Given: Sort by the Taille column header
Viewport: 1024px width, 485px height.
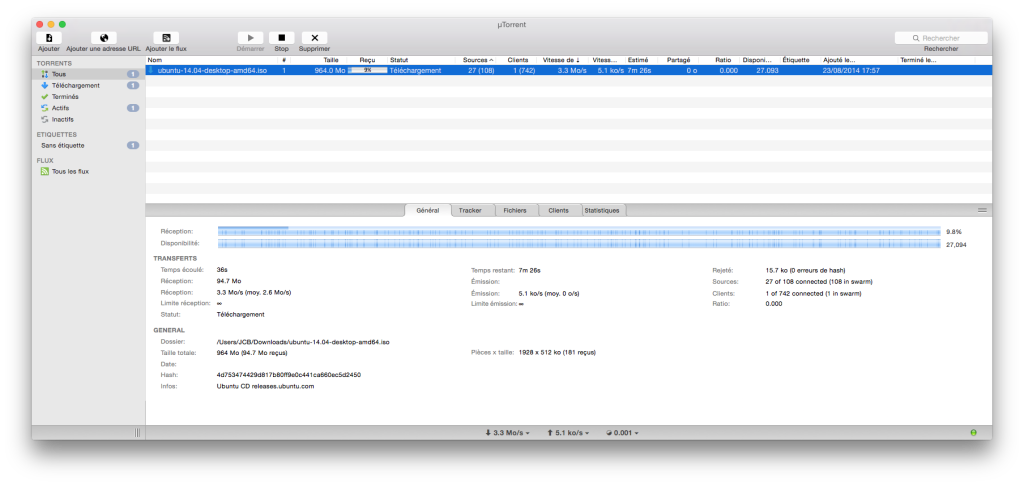Looking at the screenshot, I should pyautogui.click(x=319, y=60).
